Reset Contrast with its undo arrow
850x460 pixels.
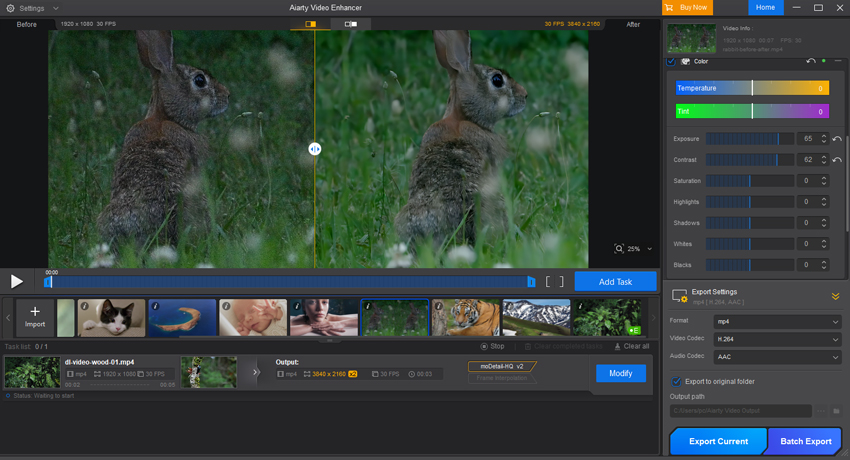(837, 160)
